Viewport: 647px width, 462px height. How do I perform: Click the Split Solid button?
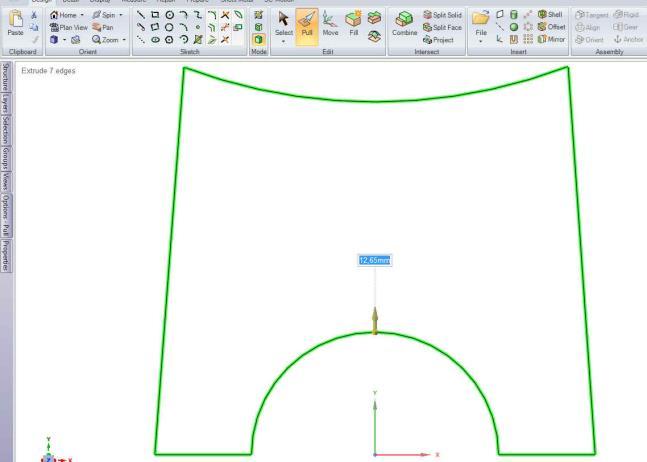(442, 15)
